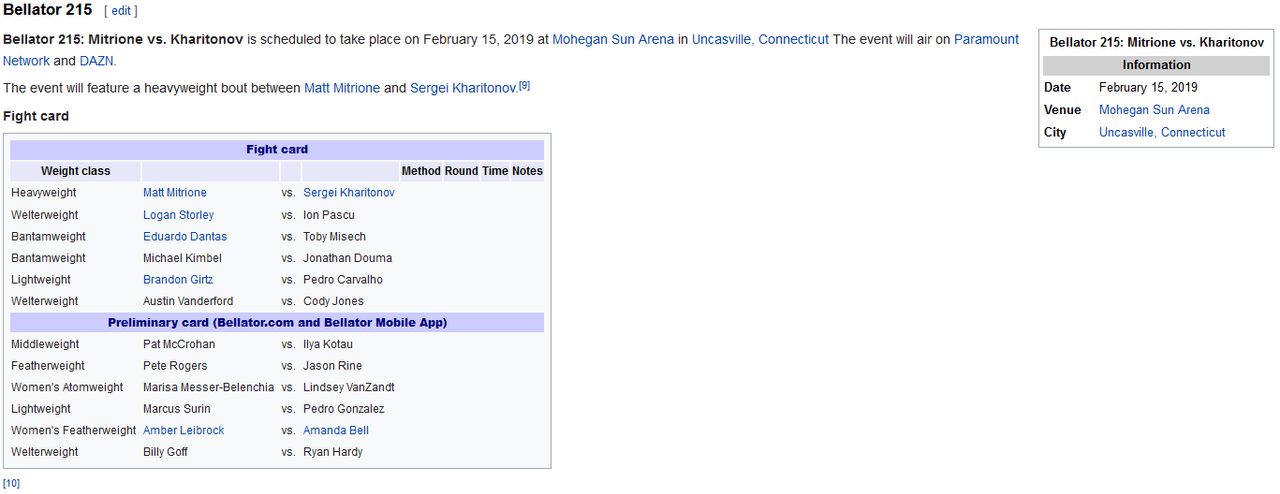Open the DAZN link
The height and width of the screenshot is (494, 1280).
point(97,61)
